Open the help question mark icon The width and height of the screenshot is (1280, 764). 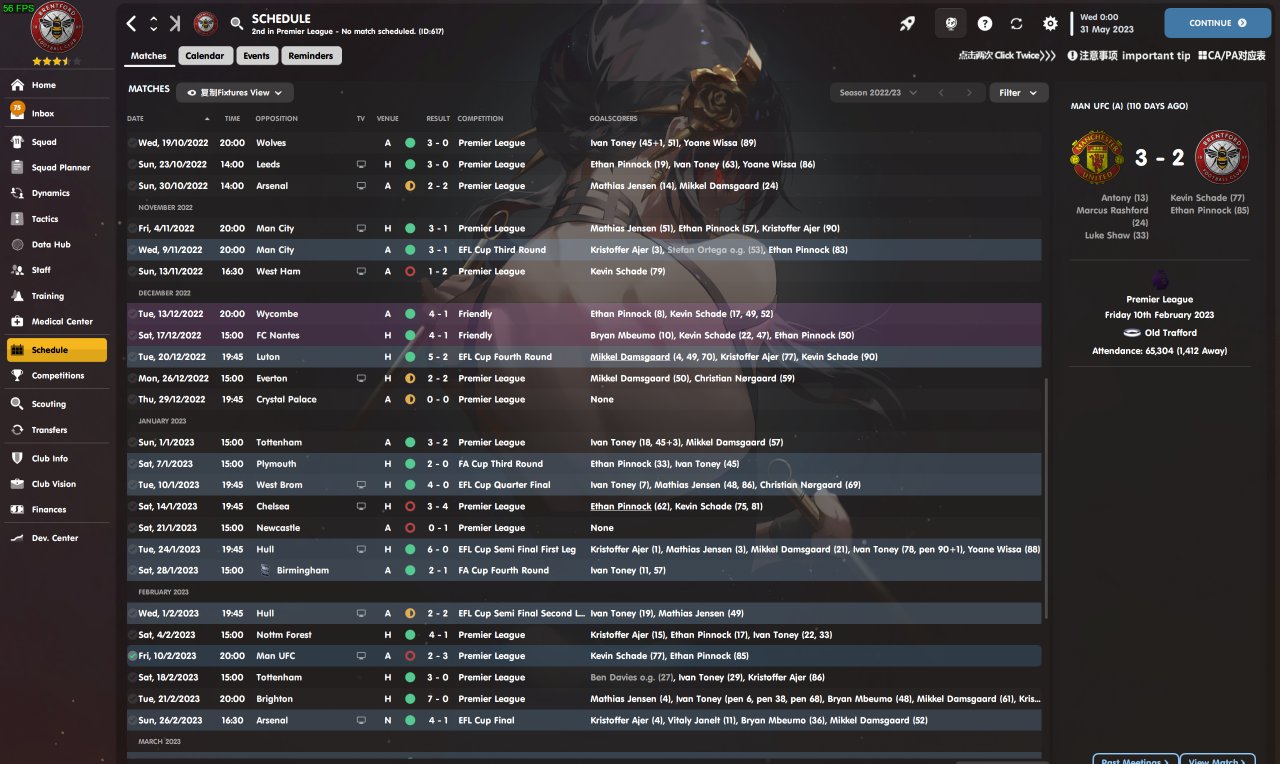coord(985,23)
